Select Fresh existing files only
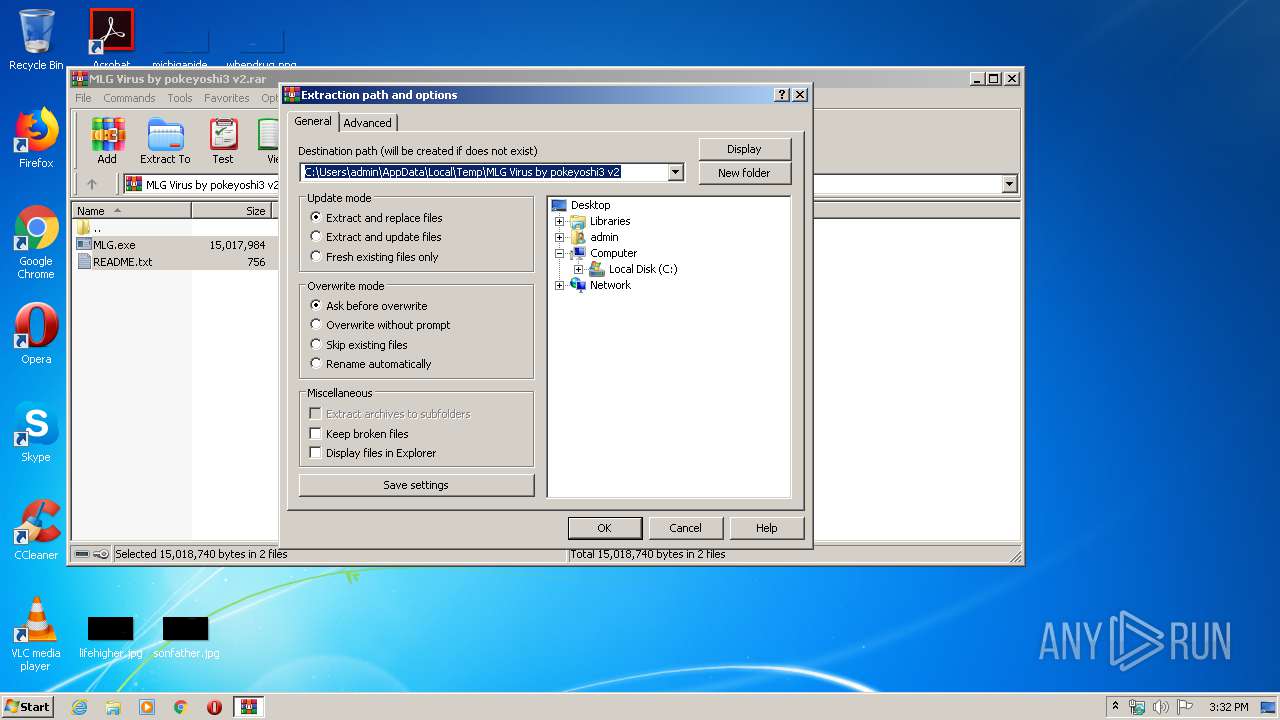 (x=374, y=257)
